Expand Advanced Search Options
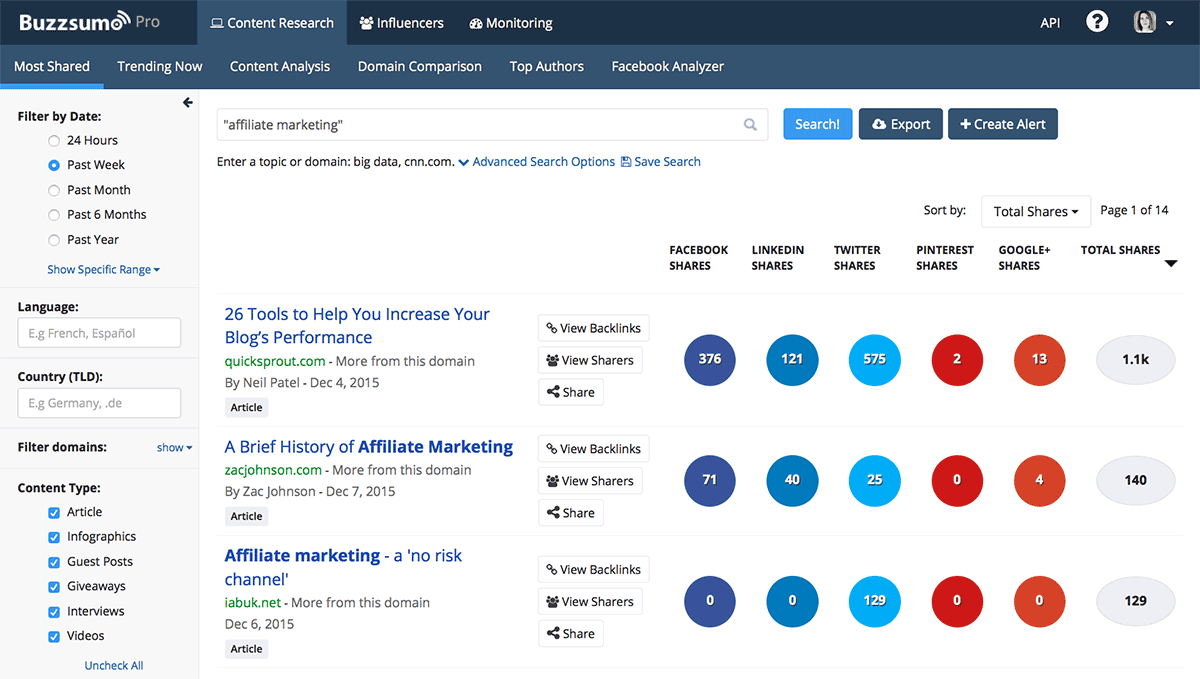 point(537,162)
